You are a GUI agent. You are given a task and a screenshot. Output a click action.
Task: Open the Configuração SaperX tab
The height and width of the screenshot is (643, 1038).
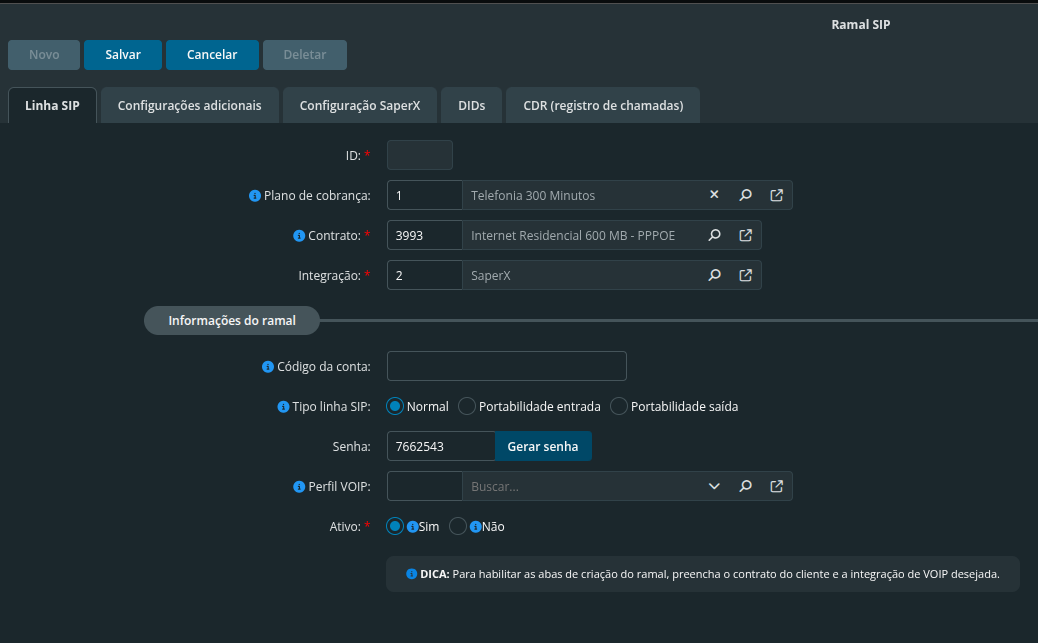point(360,105)
